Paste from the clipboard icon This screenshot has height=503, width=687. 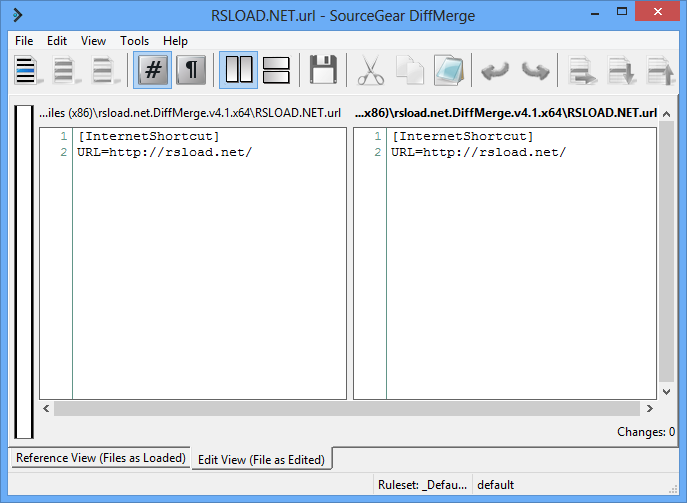pos(449,70)
